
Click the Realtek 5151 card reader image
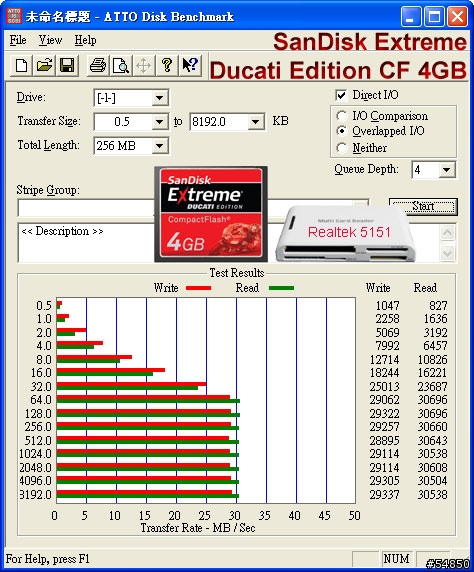coord(346,233)
